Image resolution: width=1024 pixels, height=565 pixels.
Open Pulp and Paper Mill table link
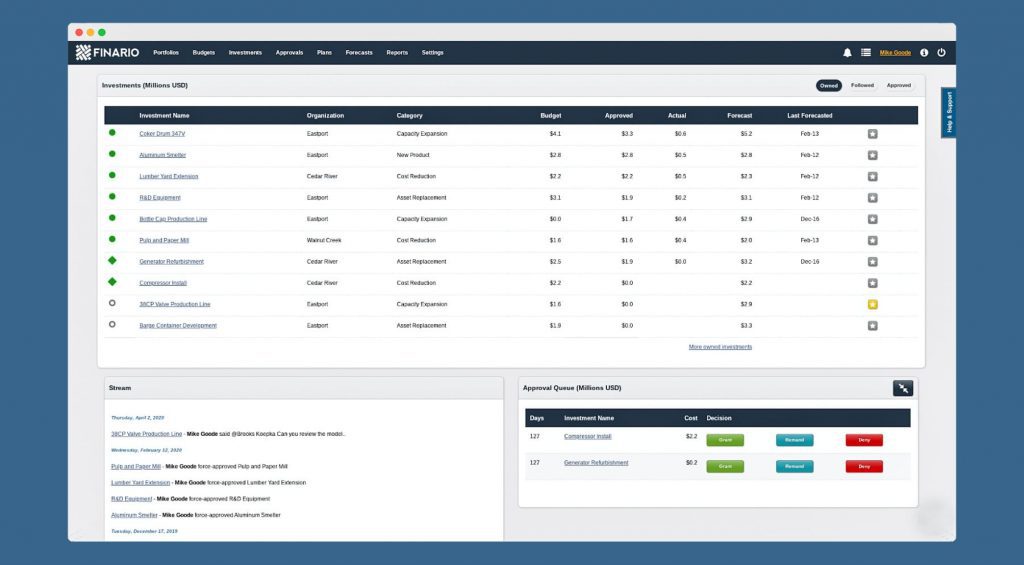[x=164, y=240]
